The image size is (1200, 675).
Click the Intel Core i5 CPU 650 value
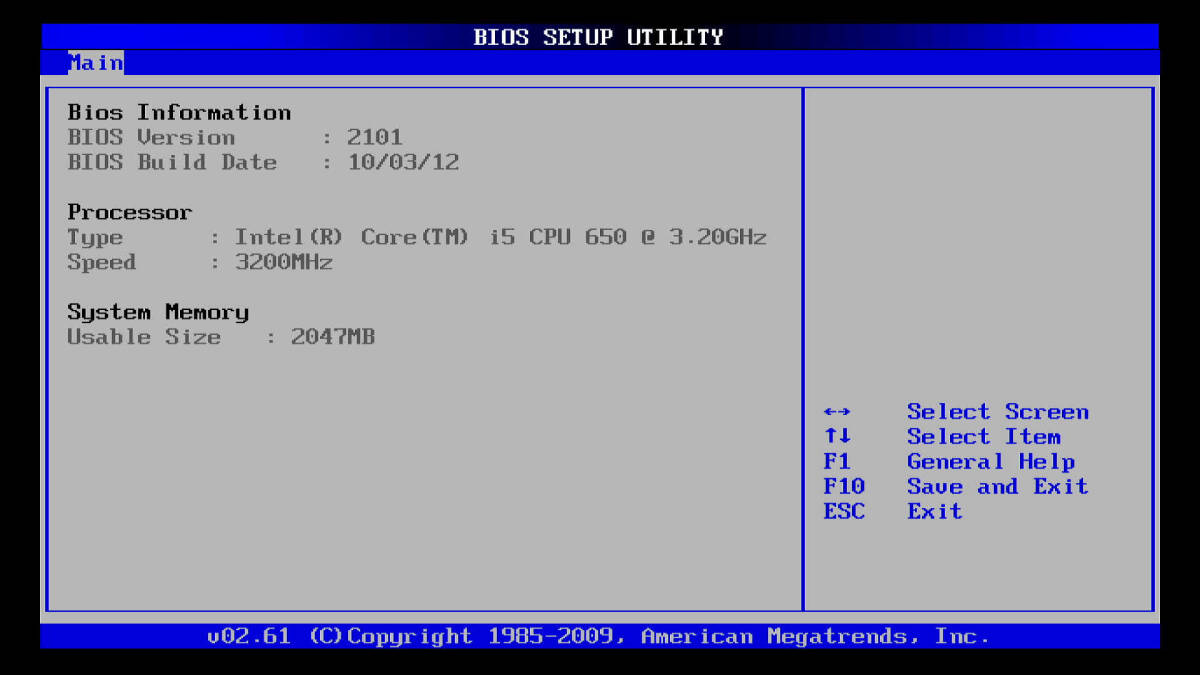[x=501, y=237]
